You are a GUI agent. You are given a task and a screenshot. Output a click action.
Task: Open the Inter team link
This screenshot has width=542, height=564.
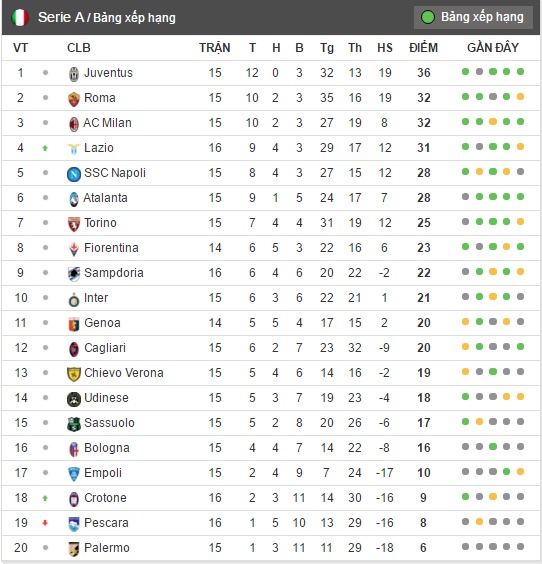(x=96, y=298)
